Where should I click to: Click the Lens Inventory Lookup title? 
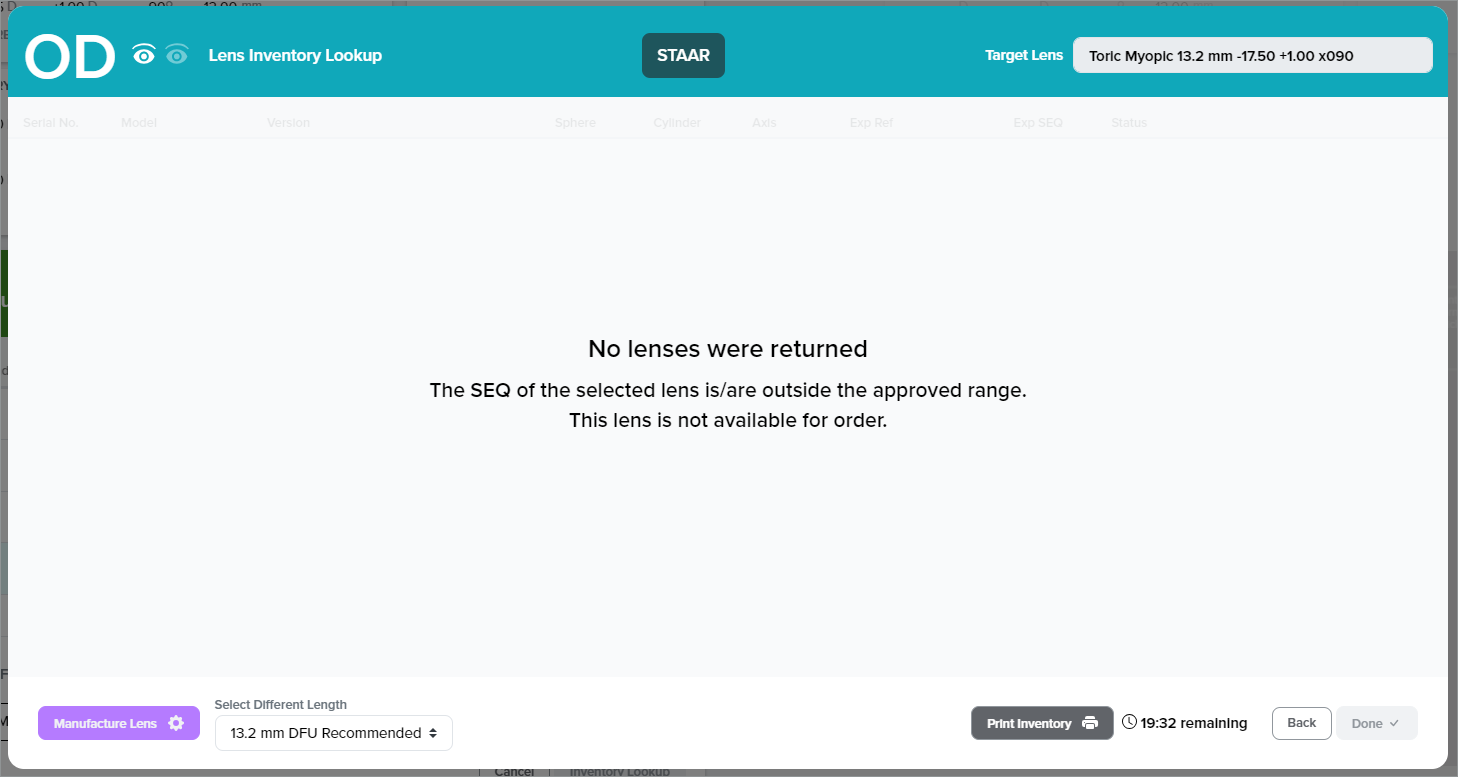tap(295, 56)
